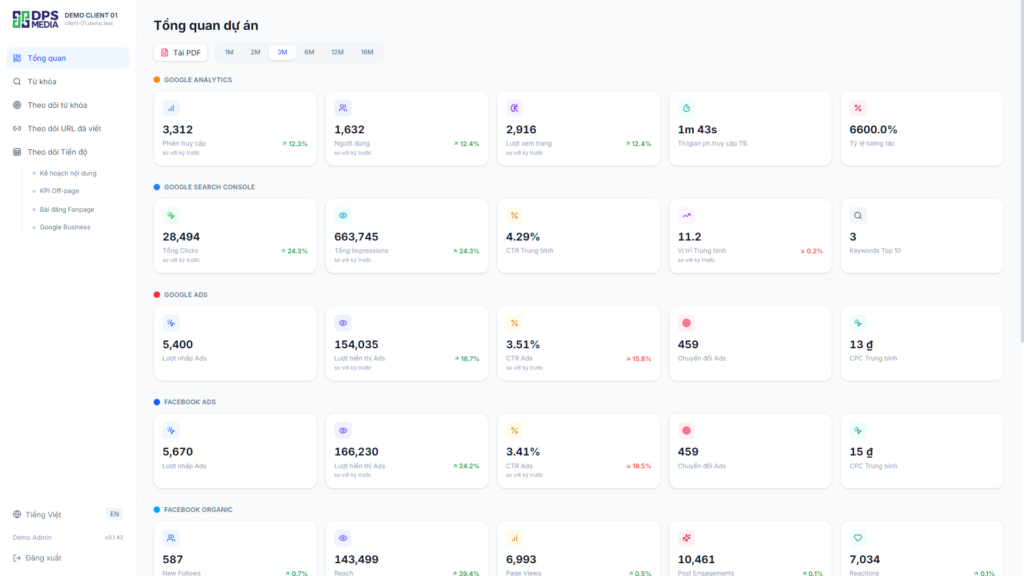Click the logout icon beside Đăng xuất
1024x576 pixels.
pos(17,558)
